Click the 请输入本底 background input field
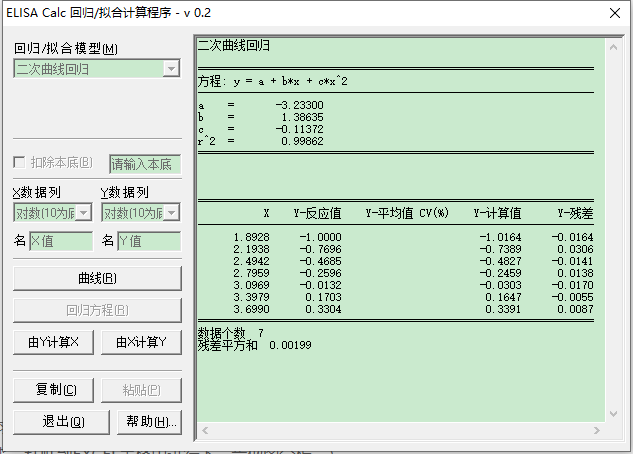633x454 pixels. click(145, 164)
